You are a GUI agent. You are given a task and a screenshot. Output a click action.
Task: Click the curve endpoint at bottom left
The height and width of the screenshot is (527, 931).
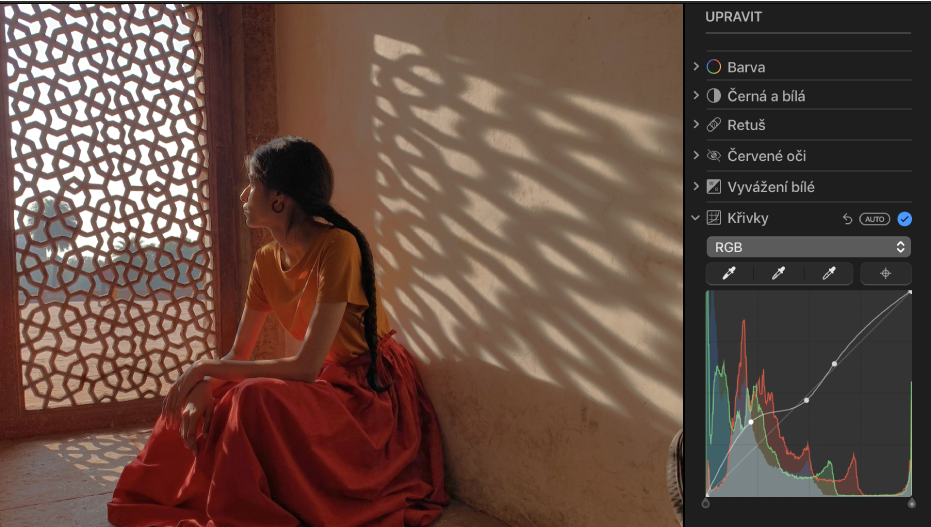[707, 494]
